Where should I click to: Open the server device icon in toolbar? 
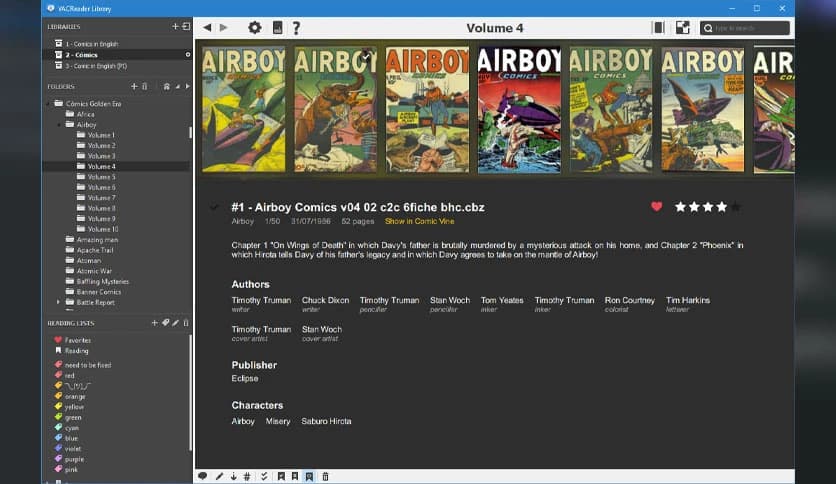(x=277, y=28)
